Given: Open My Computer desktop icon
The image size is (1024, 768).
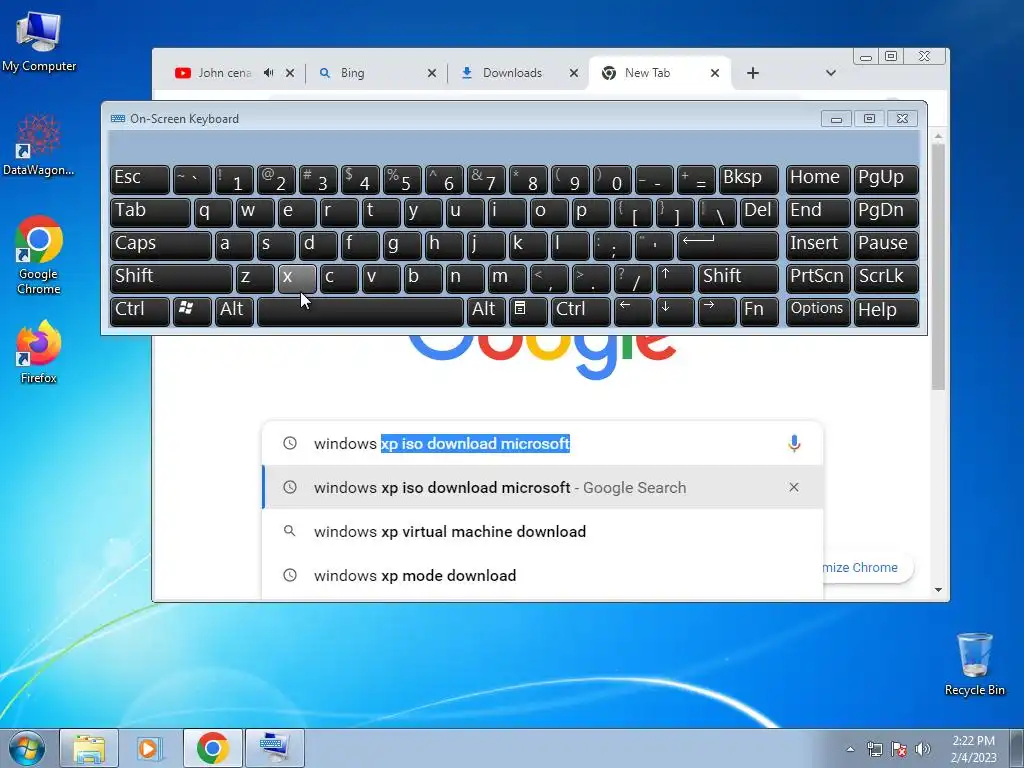Looking at the screenshot, I should pos(39,42).
